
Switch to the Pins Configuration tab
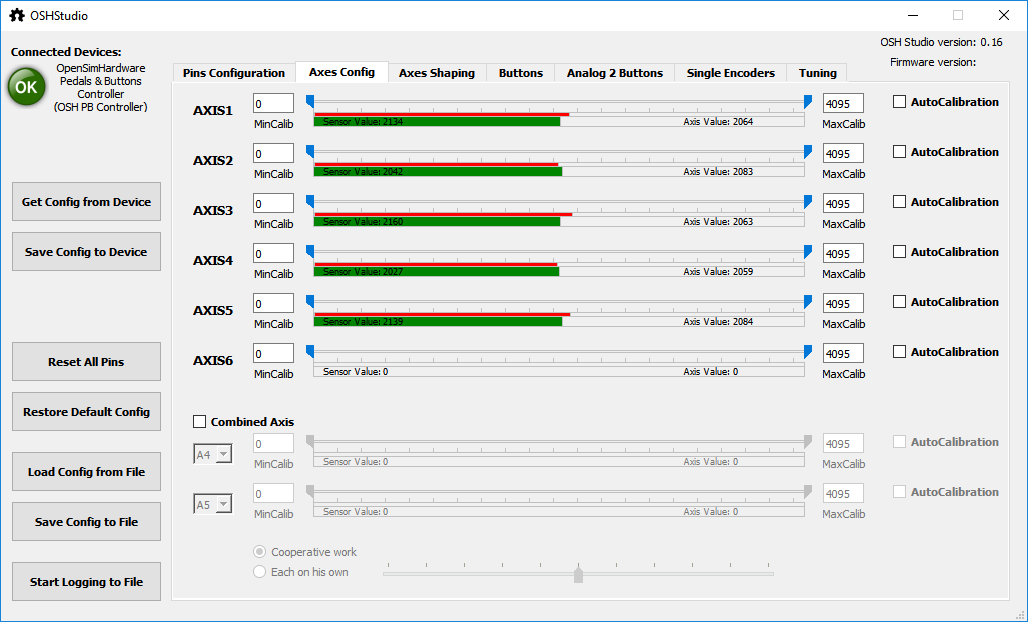(234, 73)
